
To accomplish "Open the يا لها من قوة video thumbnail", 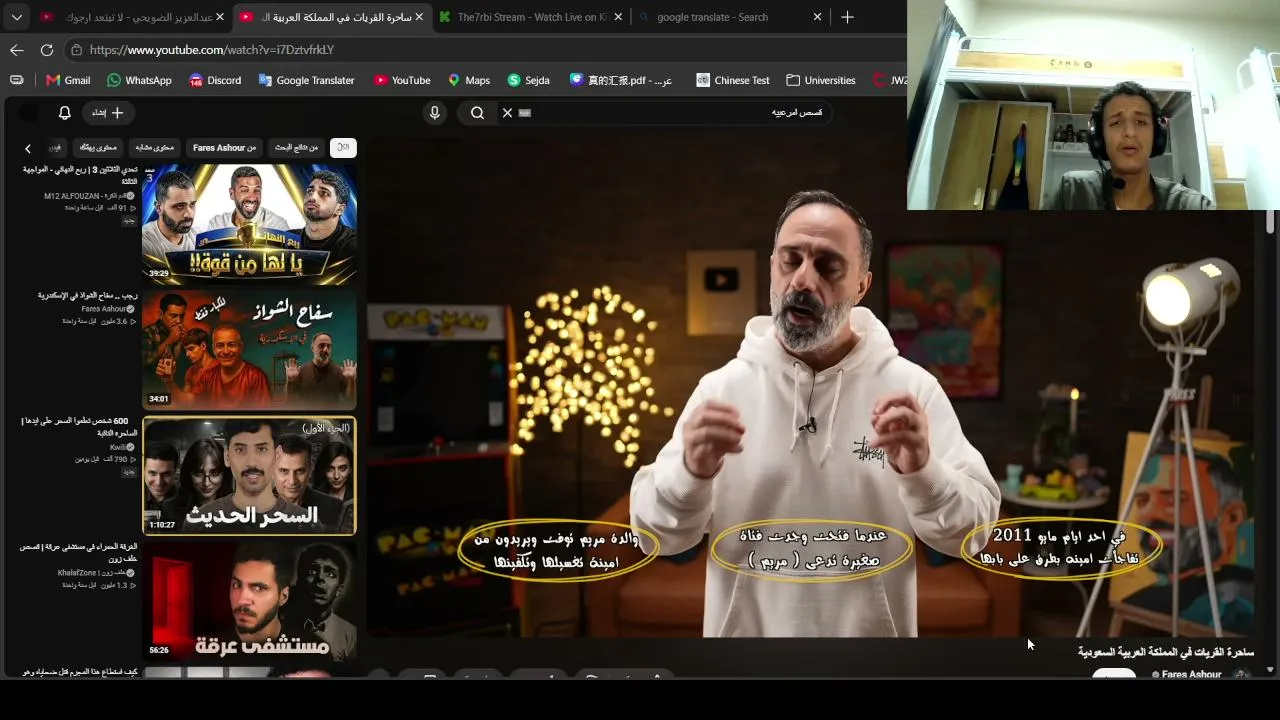I will (249, 224).
